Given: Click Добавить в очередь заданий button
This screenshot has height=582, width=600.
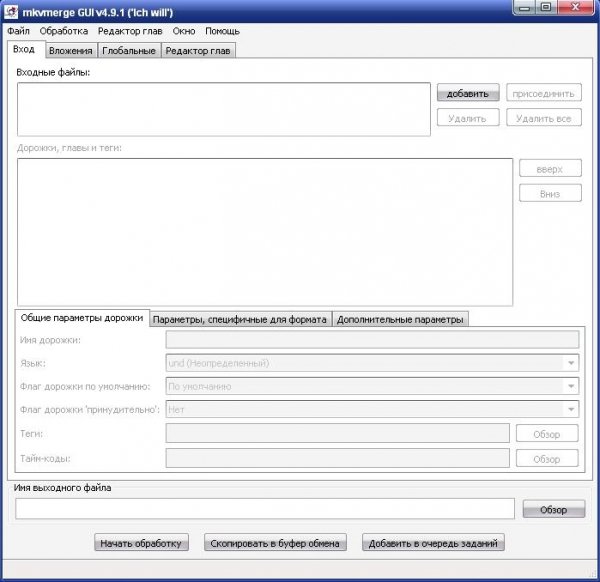Looking at the screenshot, I should click(433, 543).
